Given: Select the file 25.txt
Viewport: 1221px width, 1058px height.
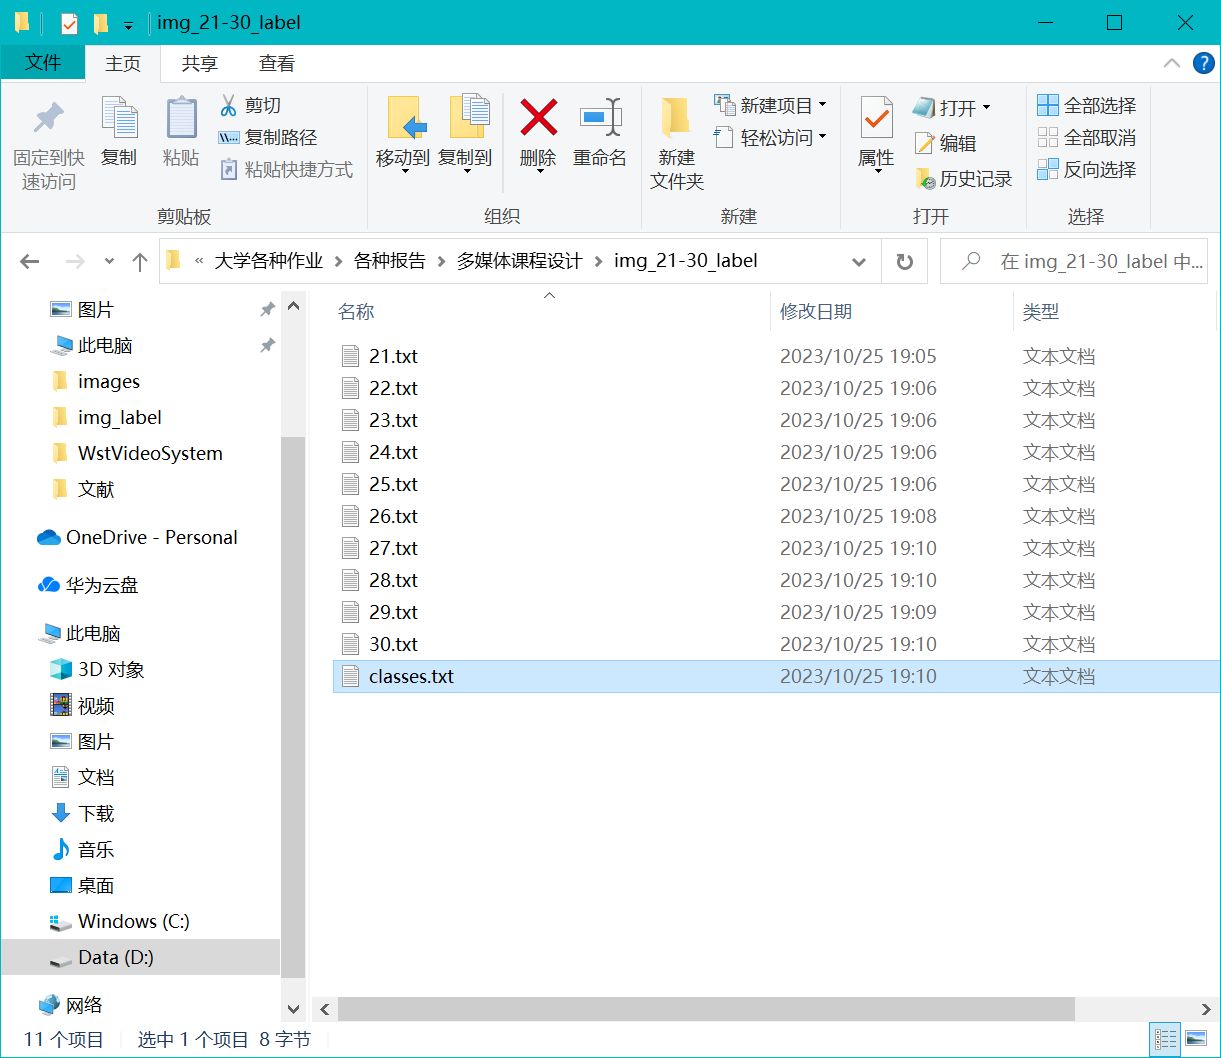Looking at the screenshot, I should (x=393, y=484).
